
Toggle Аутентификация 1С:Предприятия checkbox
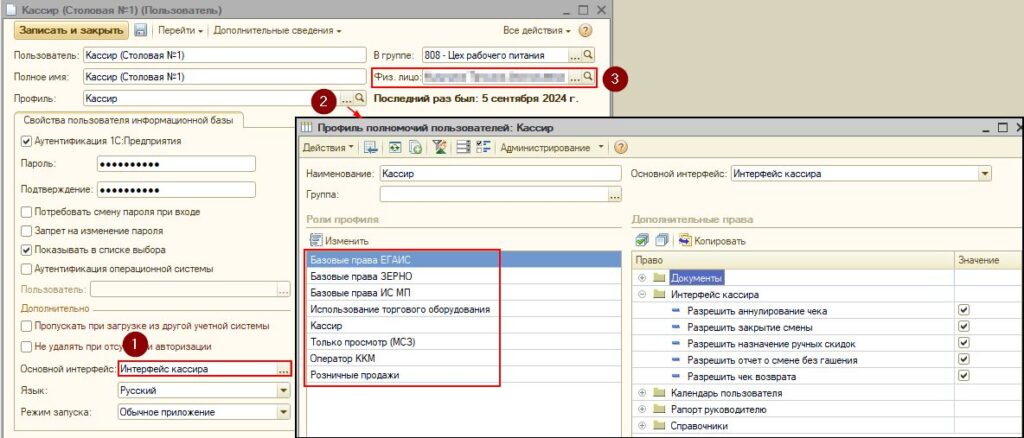pyautogui.click(x=26, y=140)
